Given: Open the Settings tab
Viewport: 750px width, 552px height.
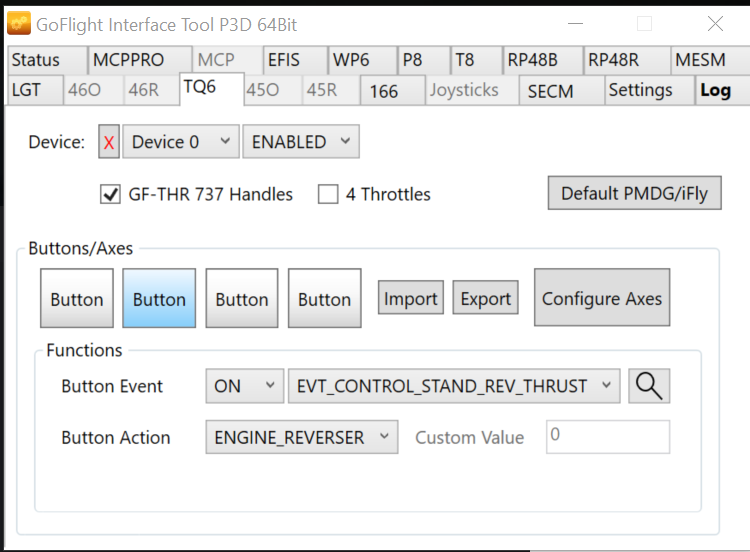Looking at the screenshot, I should pos(640,90).
